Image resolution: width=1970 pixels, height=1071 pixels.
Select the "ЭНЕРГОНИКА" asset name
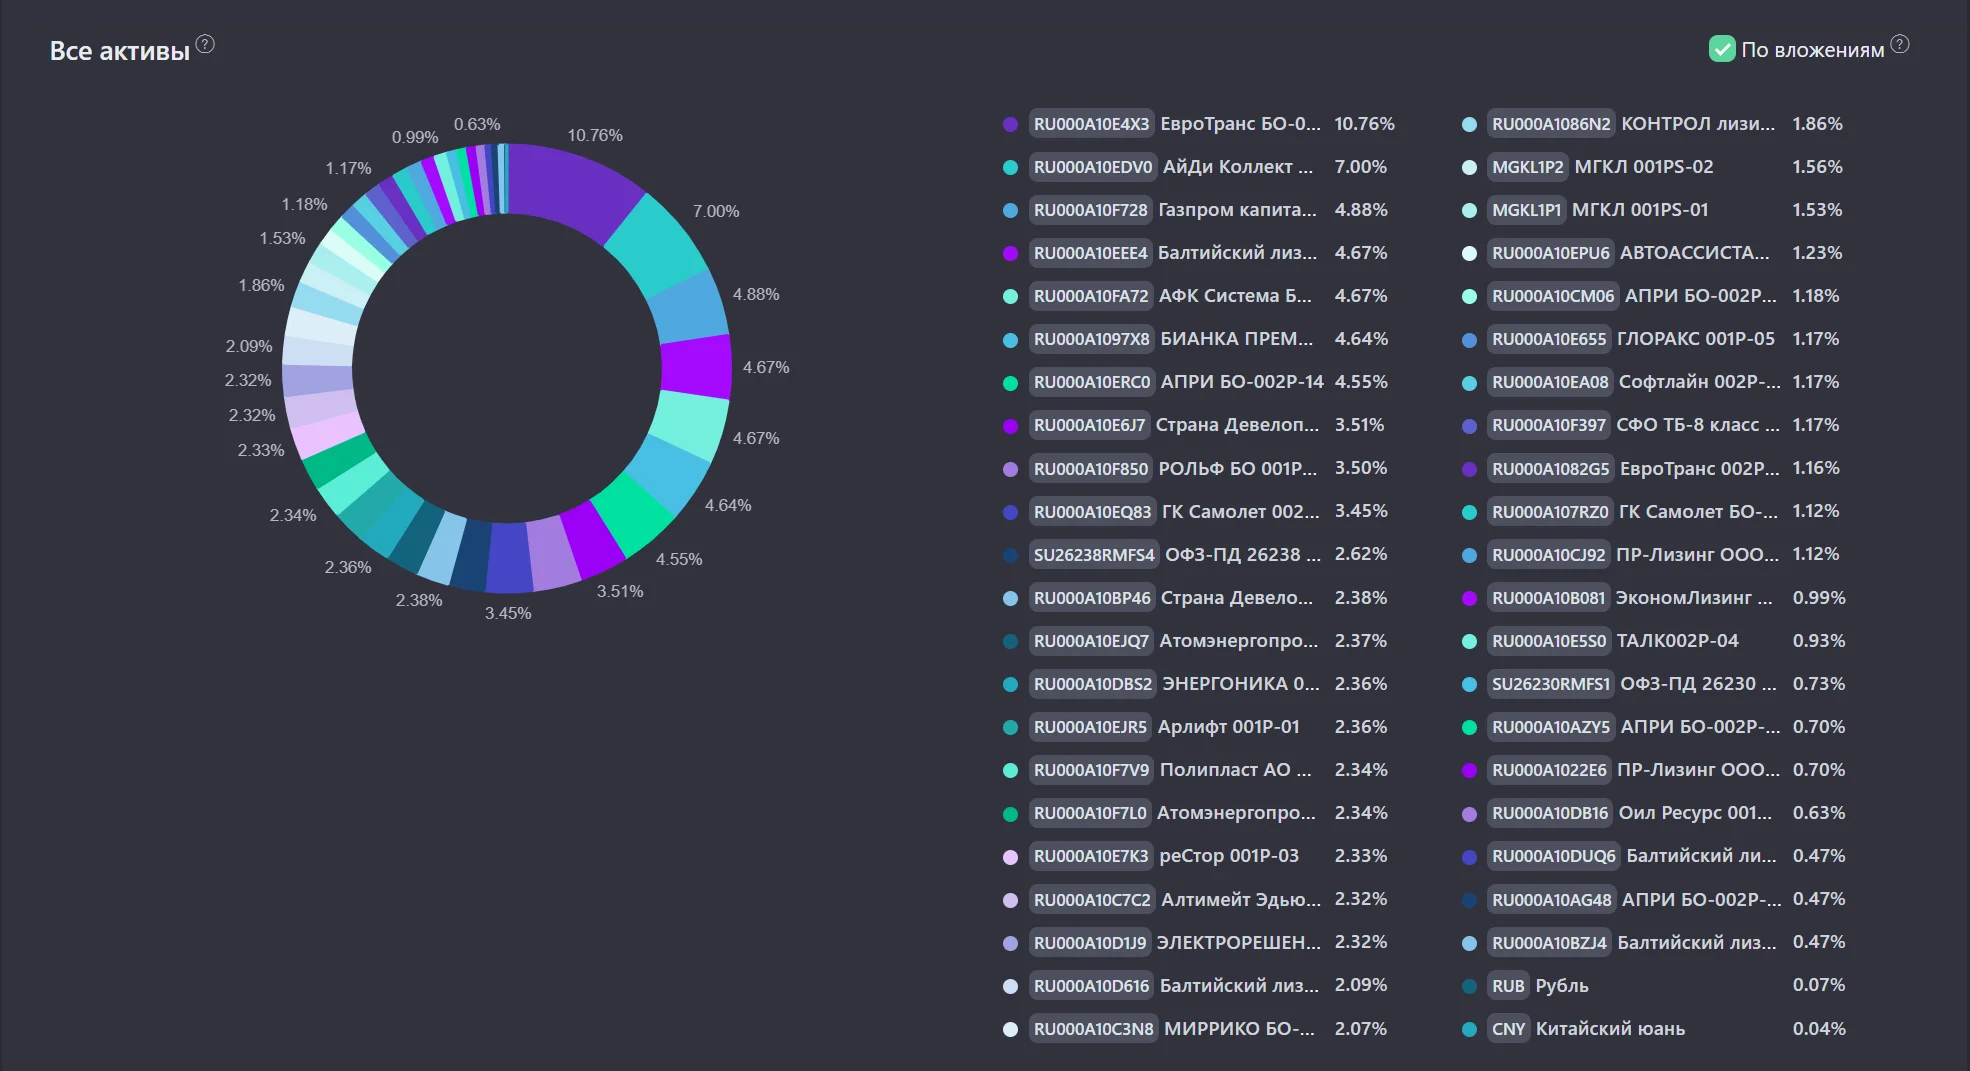tap(1241, 684)
